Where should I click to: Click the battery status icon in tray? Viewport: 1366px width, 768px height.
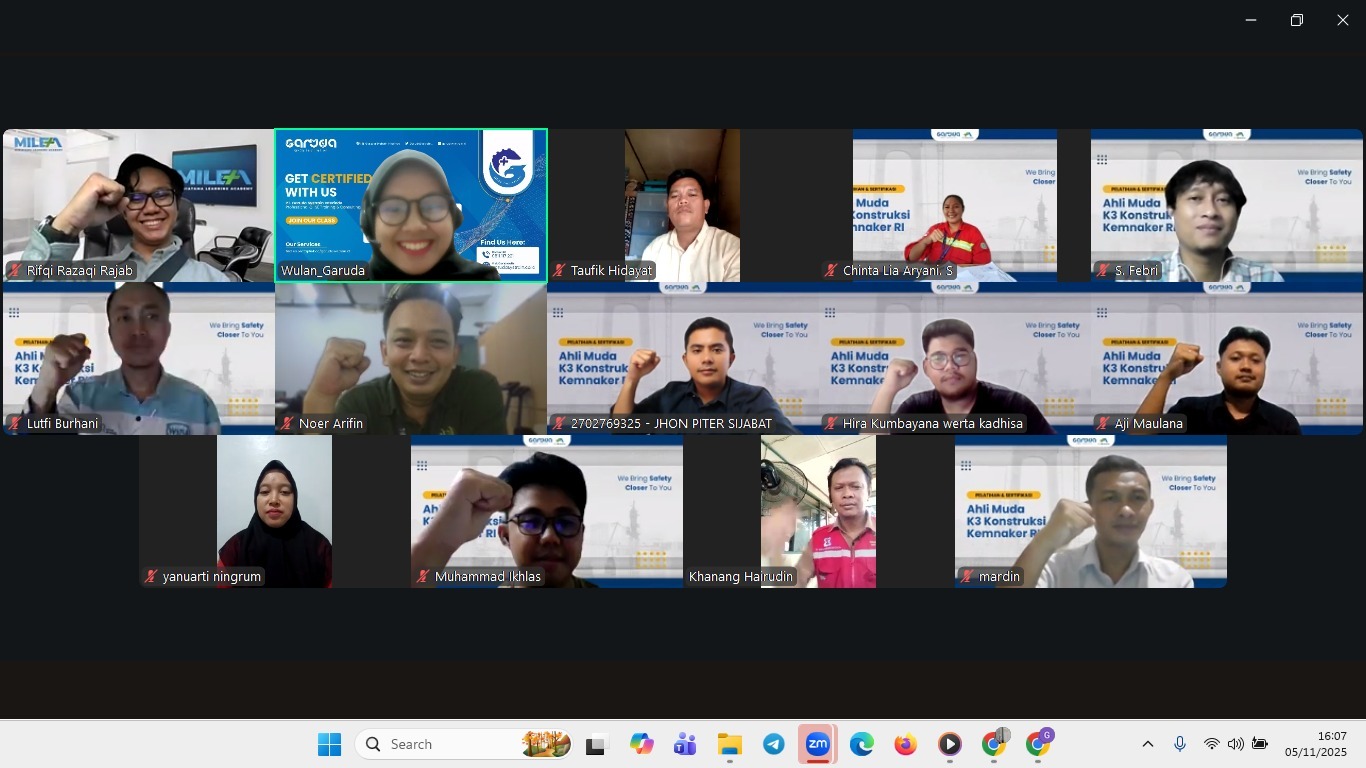pyautogui.click(x=1260, y=744)
